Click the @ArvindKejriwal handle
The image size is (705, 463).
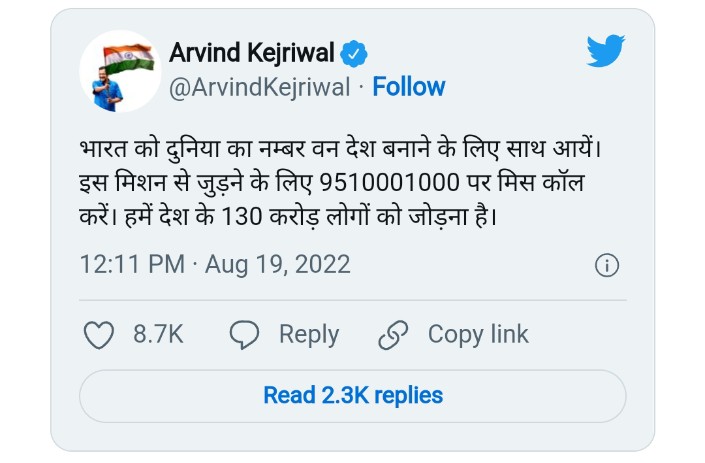coord(259,87)
